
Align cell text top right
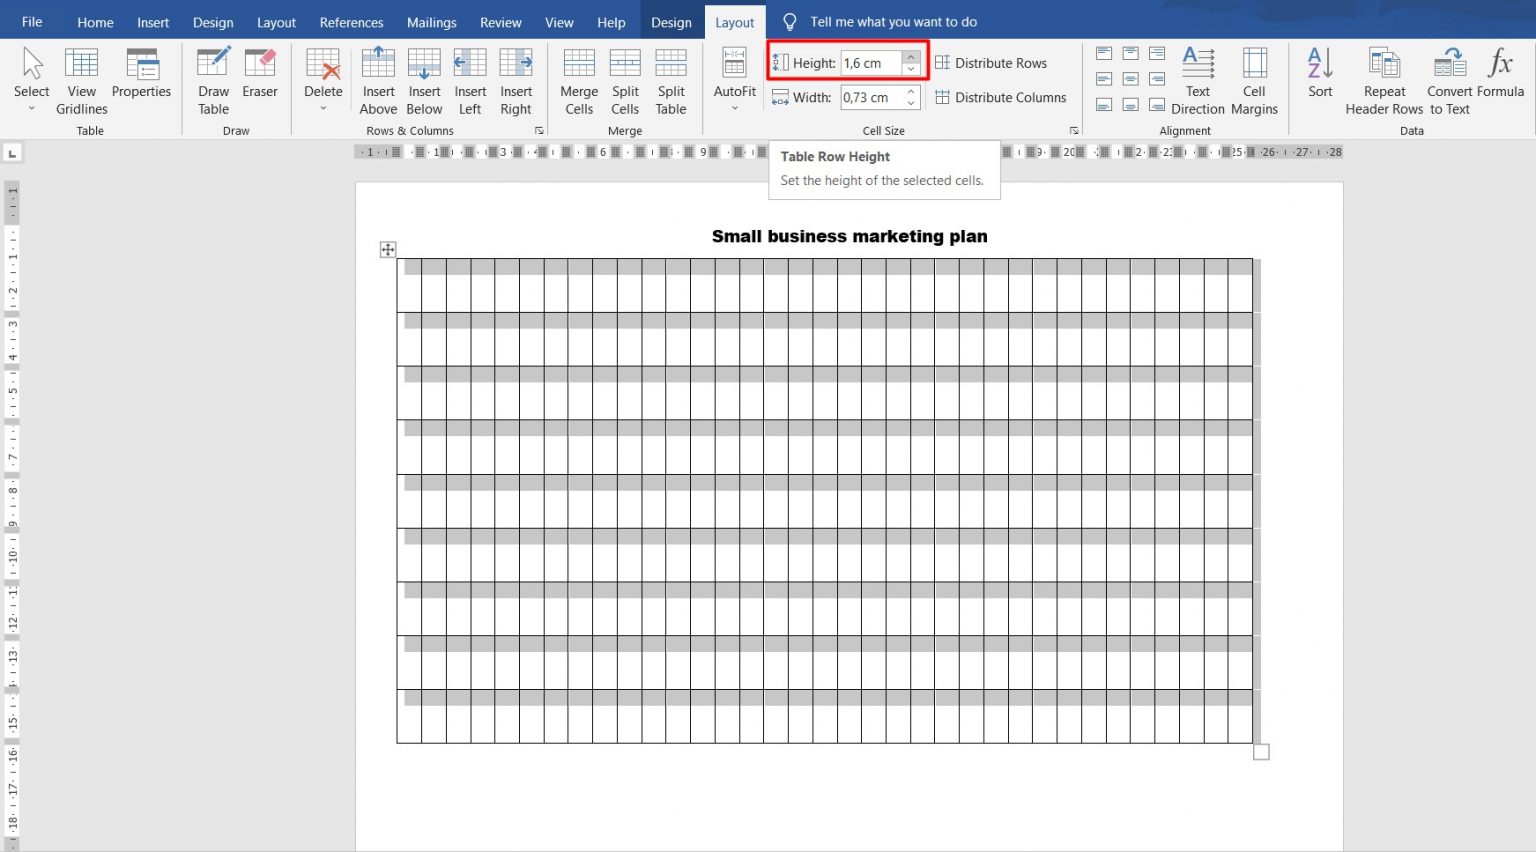pyautogui.click(x=1157, y=54)
